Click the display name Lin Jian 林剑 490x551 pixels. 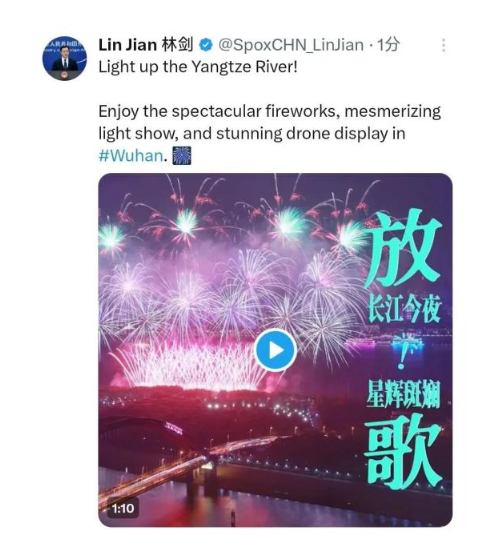click(146, 45)
